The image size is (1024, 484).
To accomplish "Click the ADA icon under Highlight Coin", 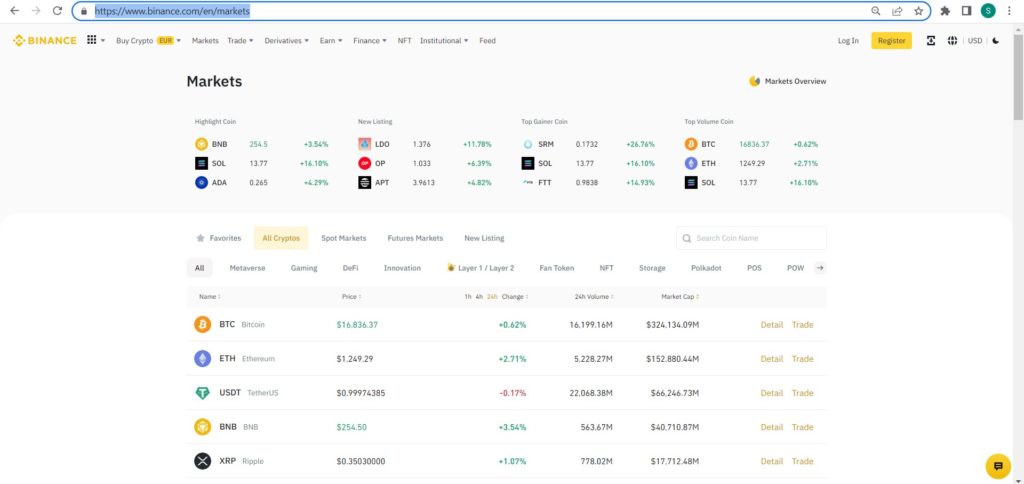I will (x=201, y=183).
